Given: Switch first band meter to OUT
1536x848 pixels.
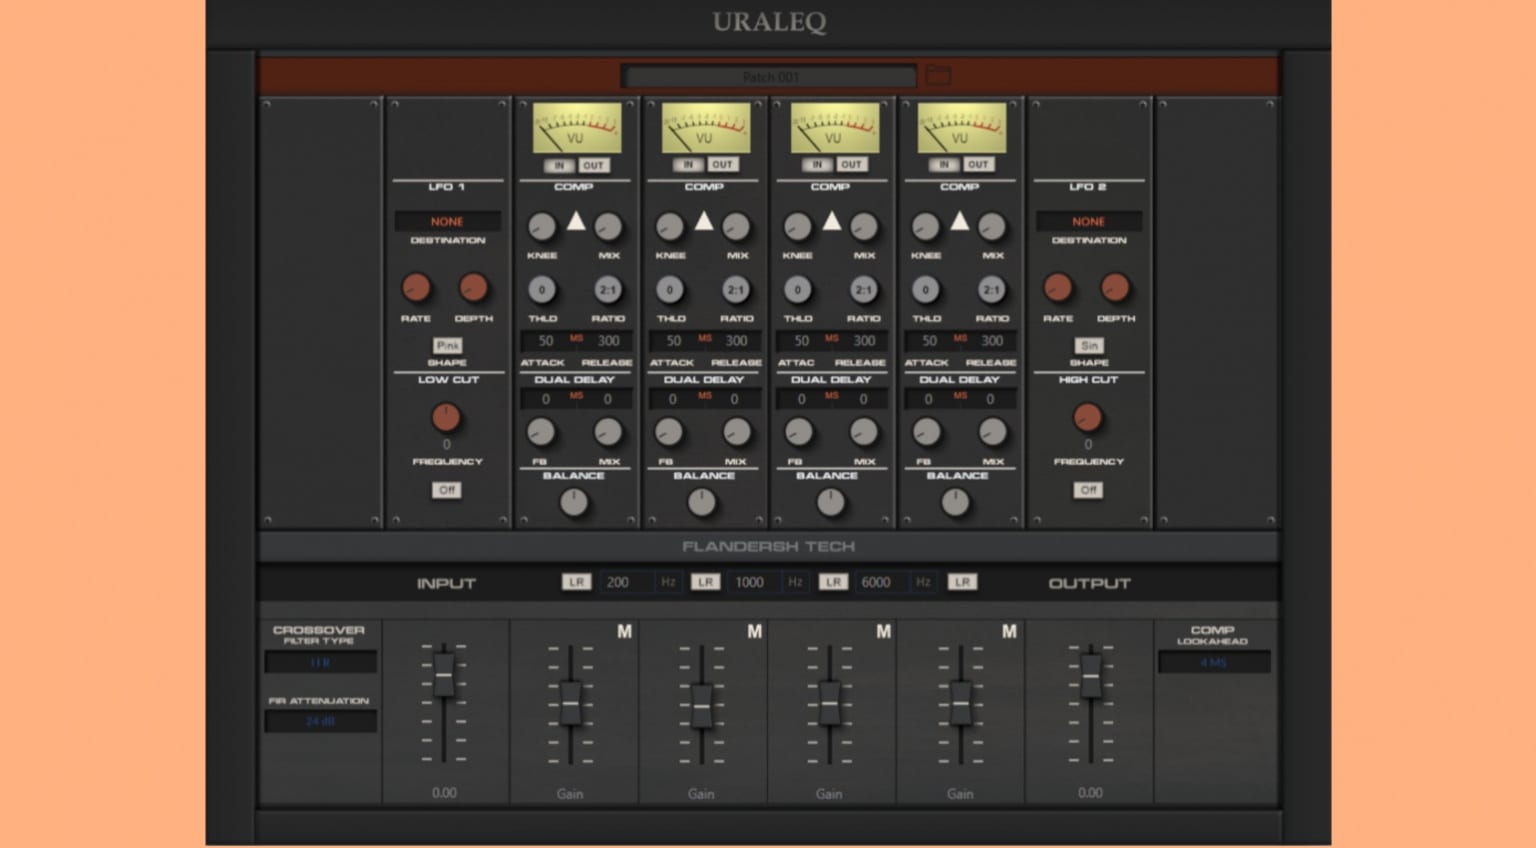Looking at the screenshot, I should click(x=593, y=165).
